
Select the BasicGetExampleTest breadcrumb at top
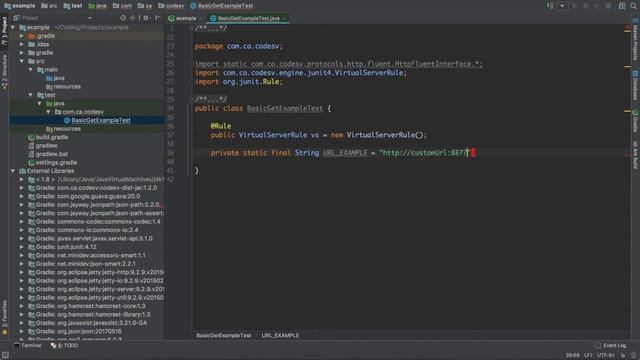coord(222,6)
